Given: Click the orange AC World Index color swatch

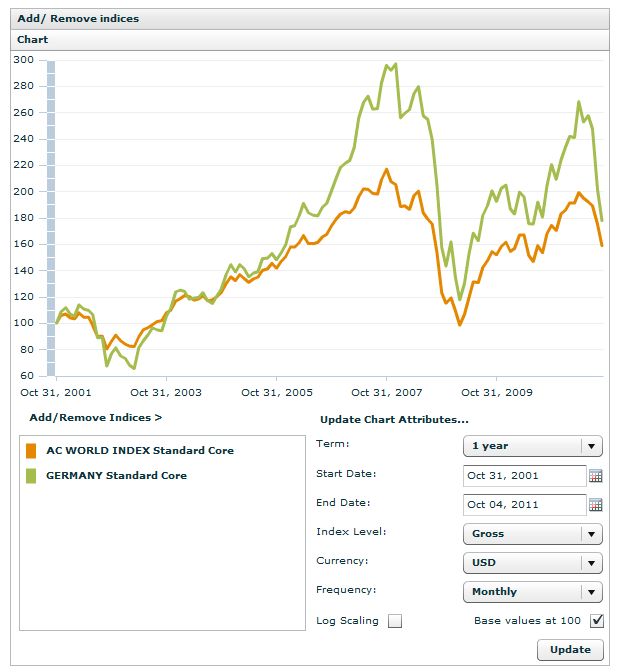Looking at the screenshot, I should pos(32,451).
